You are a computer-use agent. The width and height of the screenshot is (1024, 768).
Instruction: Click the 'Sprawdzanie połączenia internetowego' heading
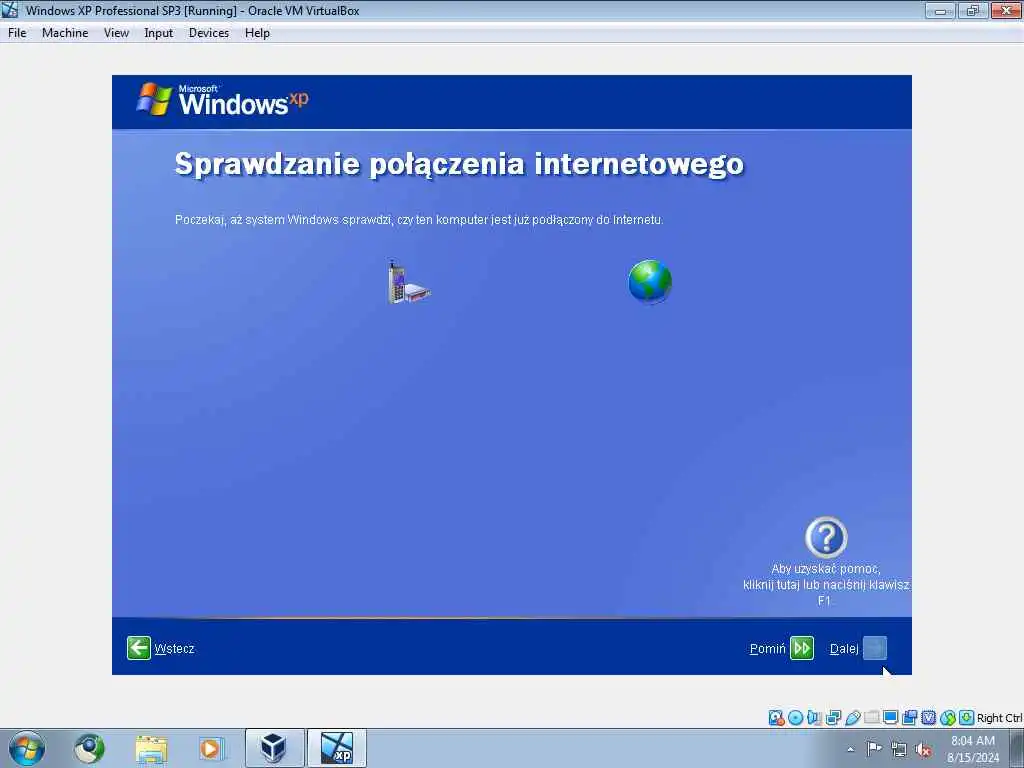point(459,163)
